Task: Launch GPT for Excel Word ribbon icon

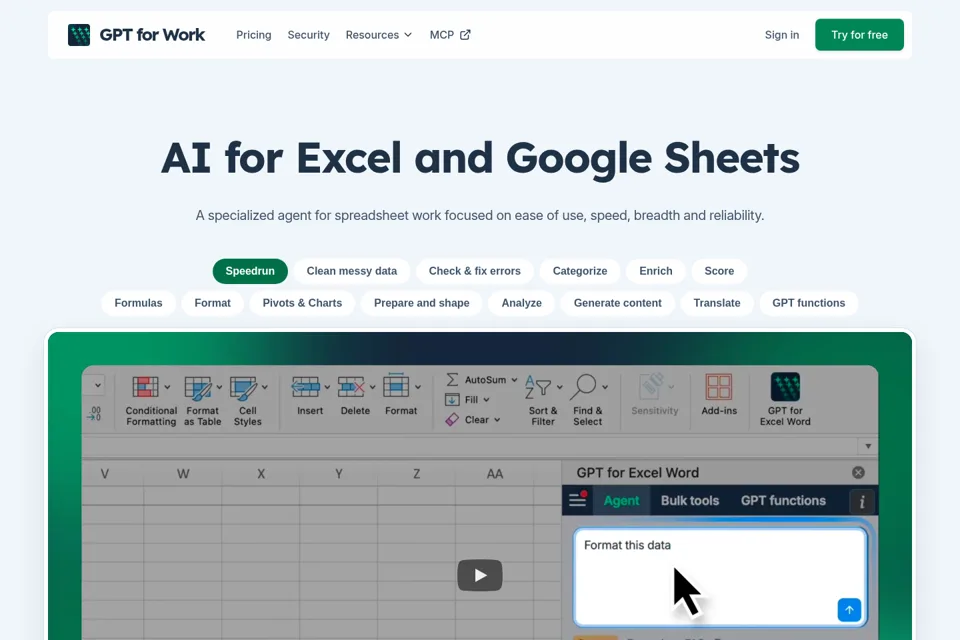Action: point(786,386)
